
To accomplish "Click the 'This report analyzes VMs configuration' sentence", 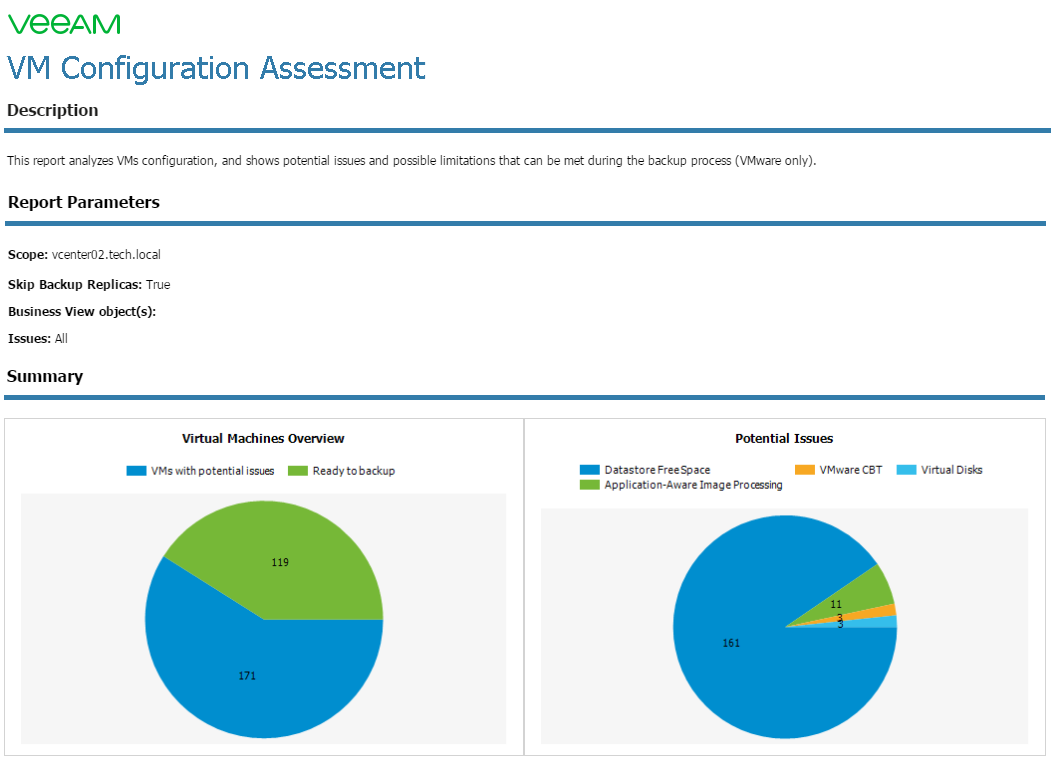I will pyautogui.click(x=411, y=161).
